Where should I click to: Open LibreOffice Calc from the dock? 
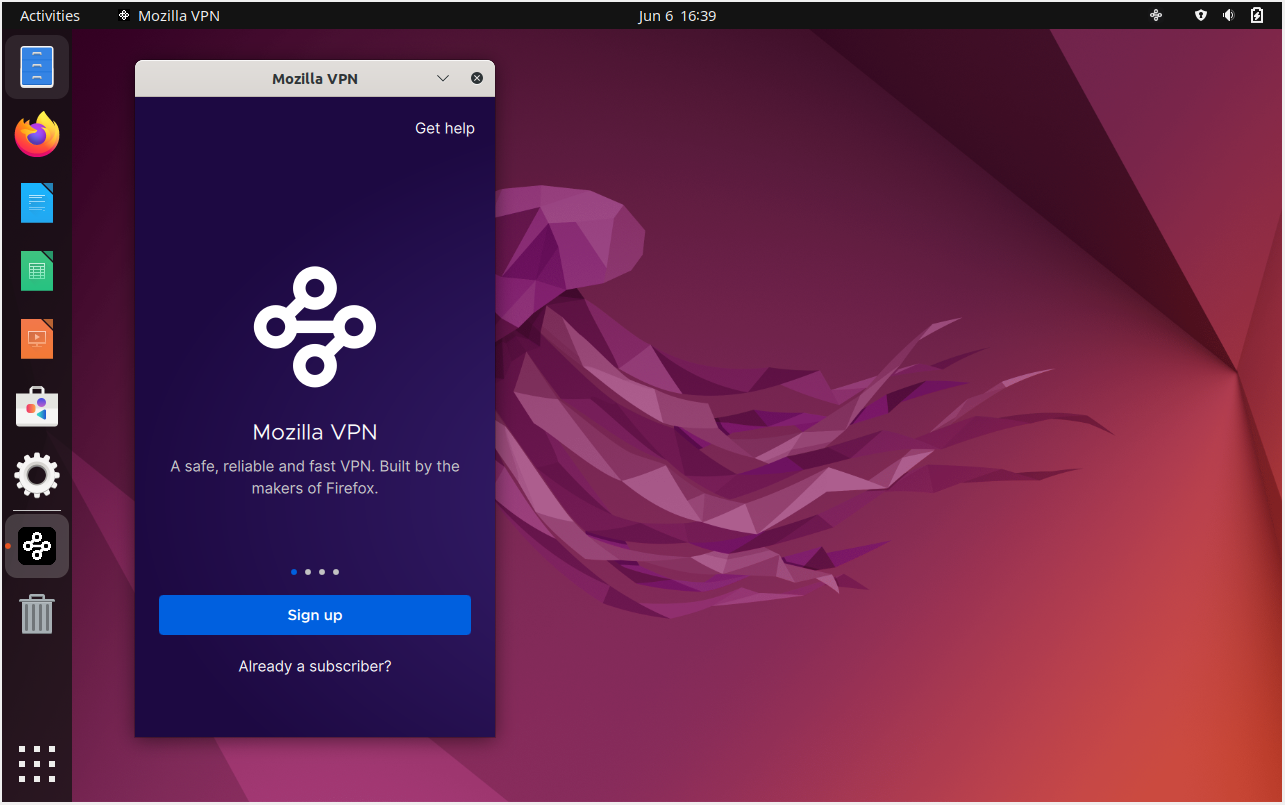(x=37, y=271)
